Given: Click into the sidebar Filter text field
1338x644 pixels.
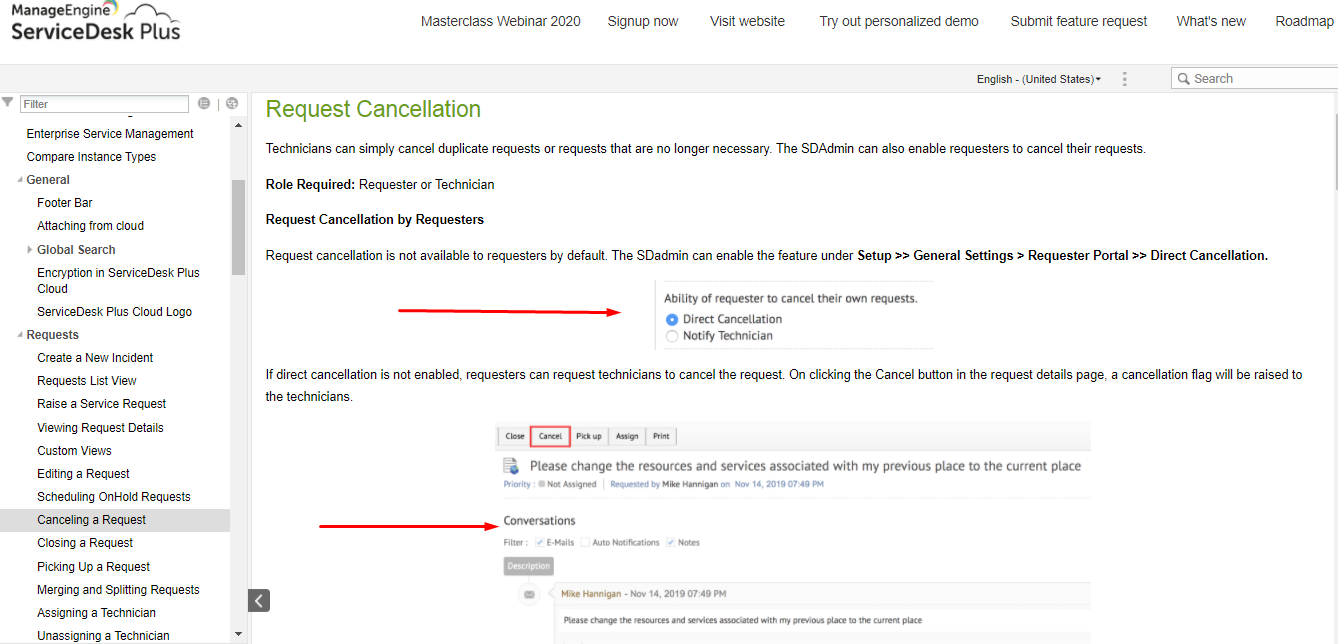Looking at the screenshot, I should click(x=104, y=104).
